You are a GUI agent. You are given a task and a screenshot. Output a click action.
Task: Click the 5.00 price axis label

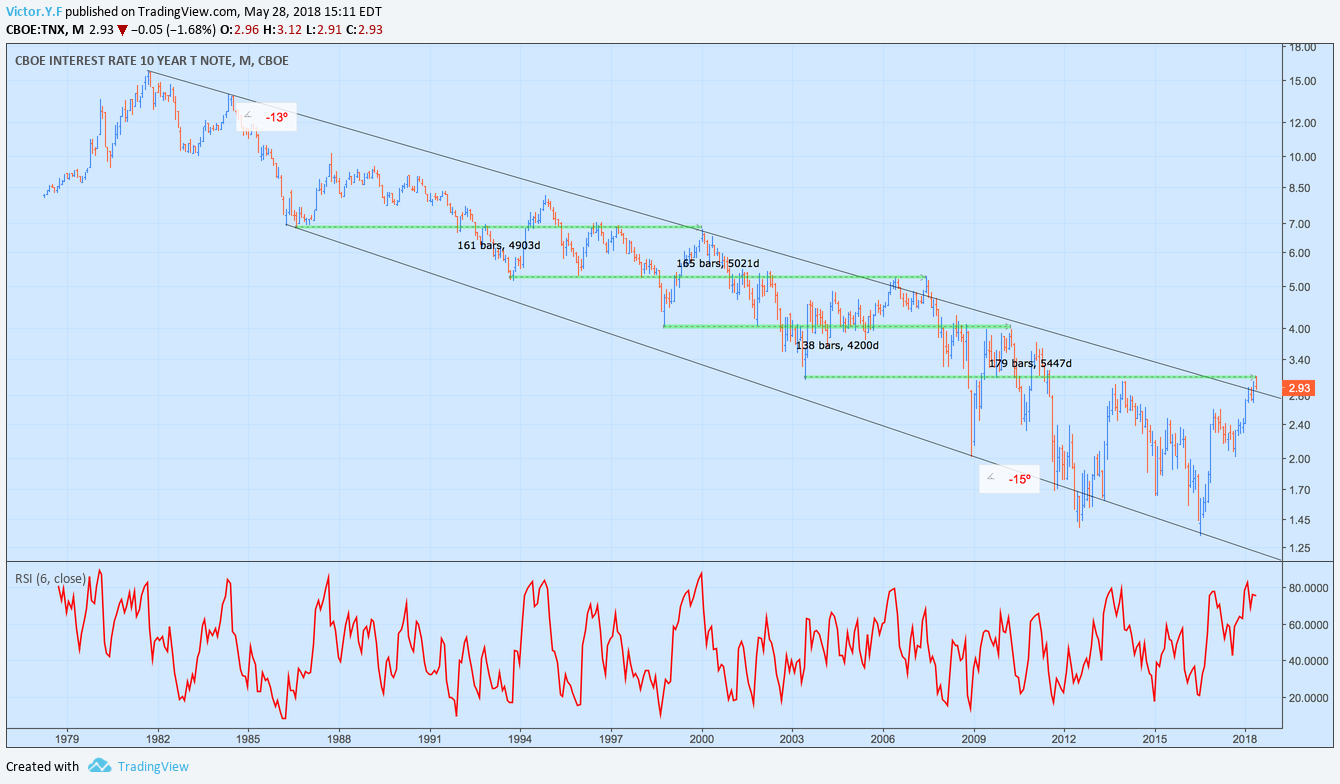1301,287
